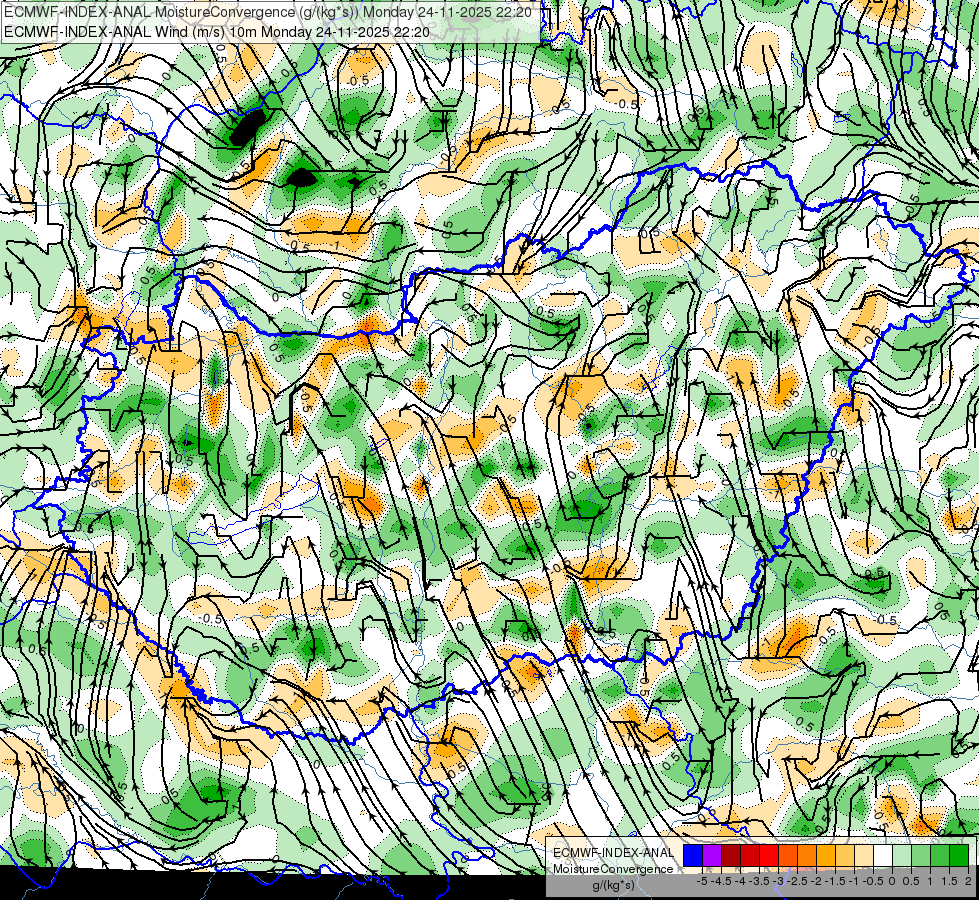Click the legend tick label -4
This screenshot has height=900, width=979.
(x=740, y=881)
